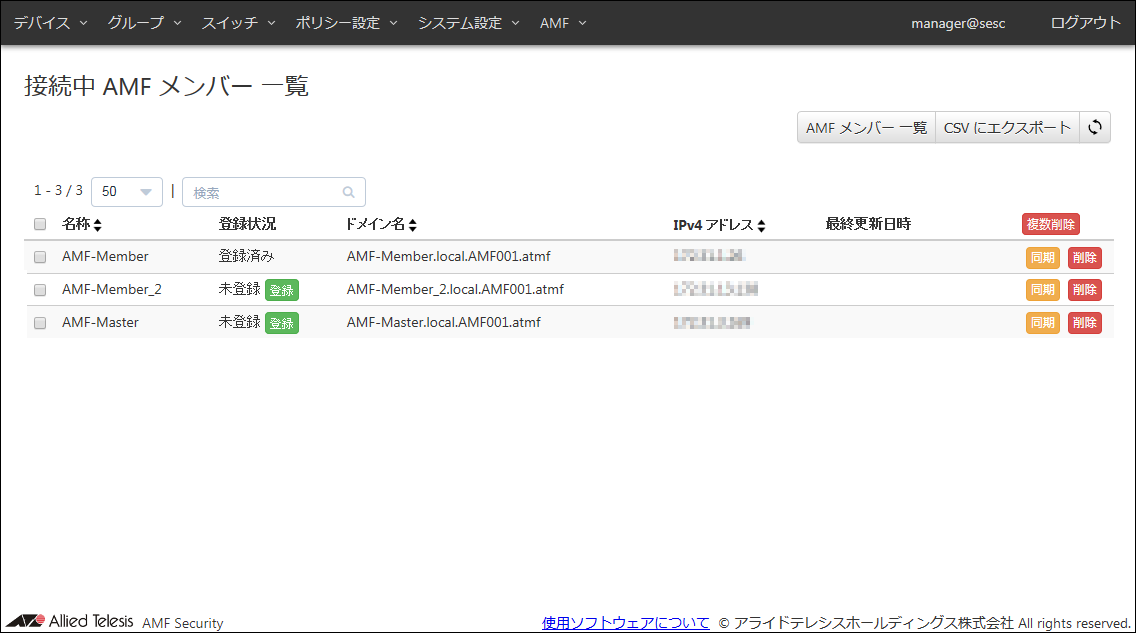Sort the list by 名称 column arrows
1136x633 pixels.
(x=98, y=225)
